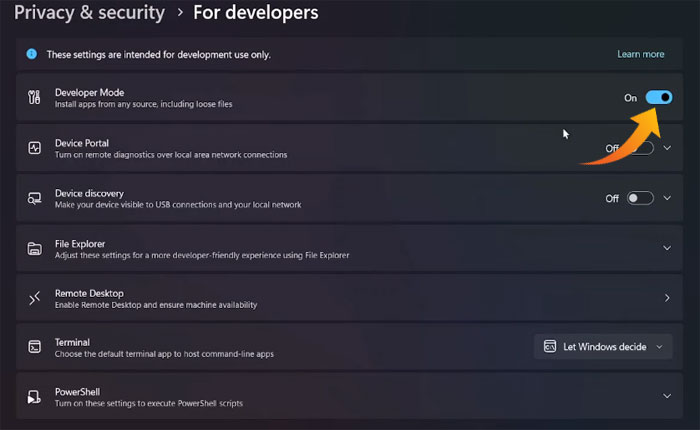Click the Device discovery icon
700x430 pixels.
coord(34,198)
